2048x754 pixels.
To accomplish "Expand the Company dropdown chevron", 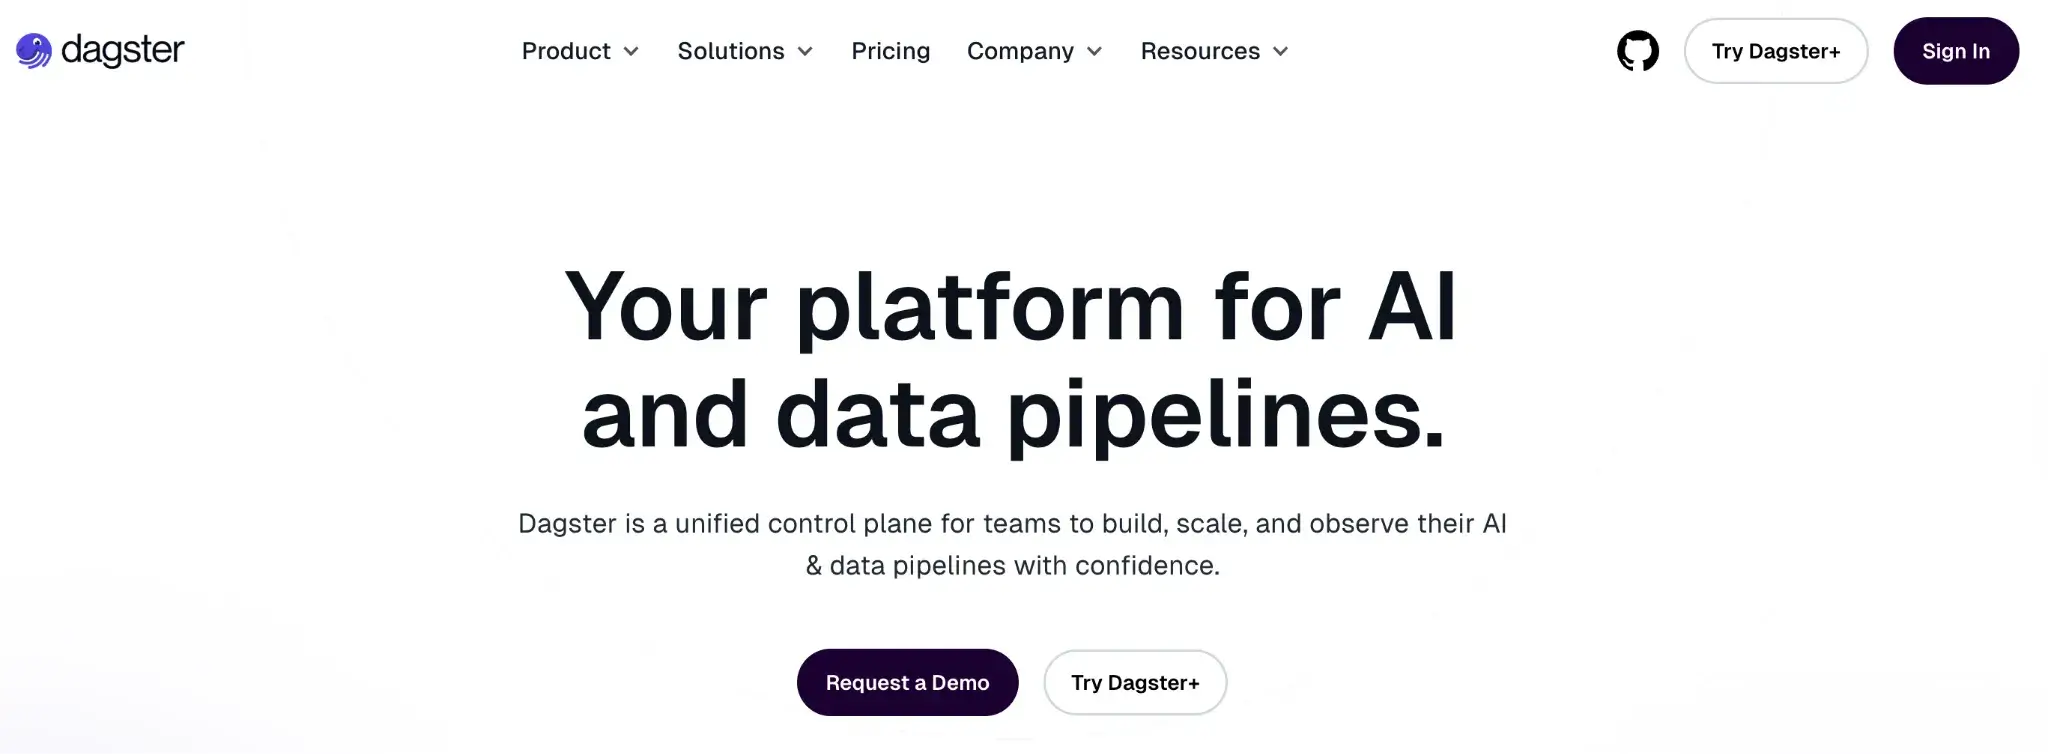I will click(x=1095, y=52).
